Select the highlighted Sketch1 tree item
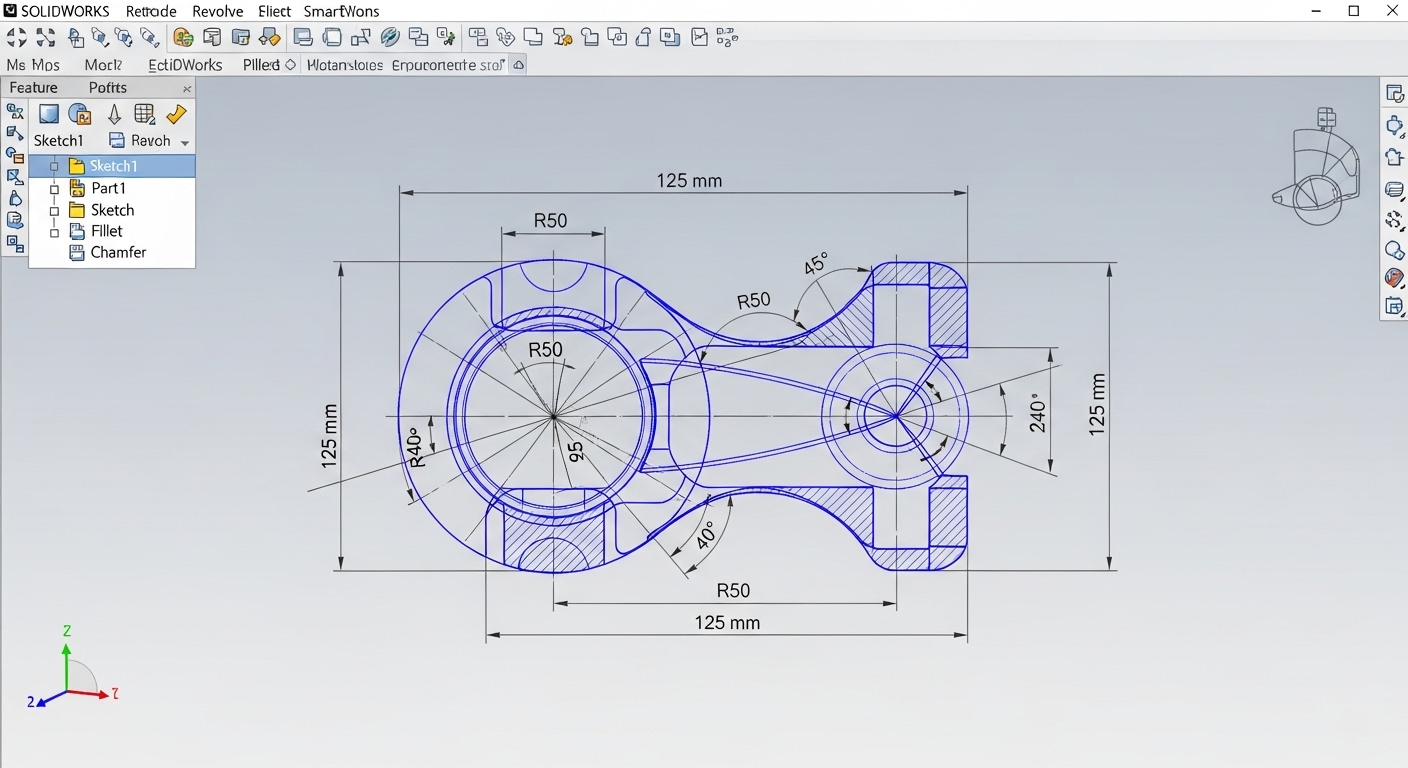Screen dimensions: 1408x768 (113, 166)
